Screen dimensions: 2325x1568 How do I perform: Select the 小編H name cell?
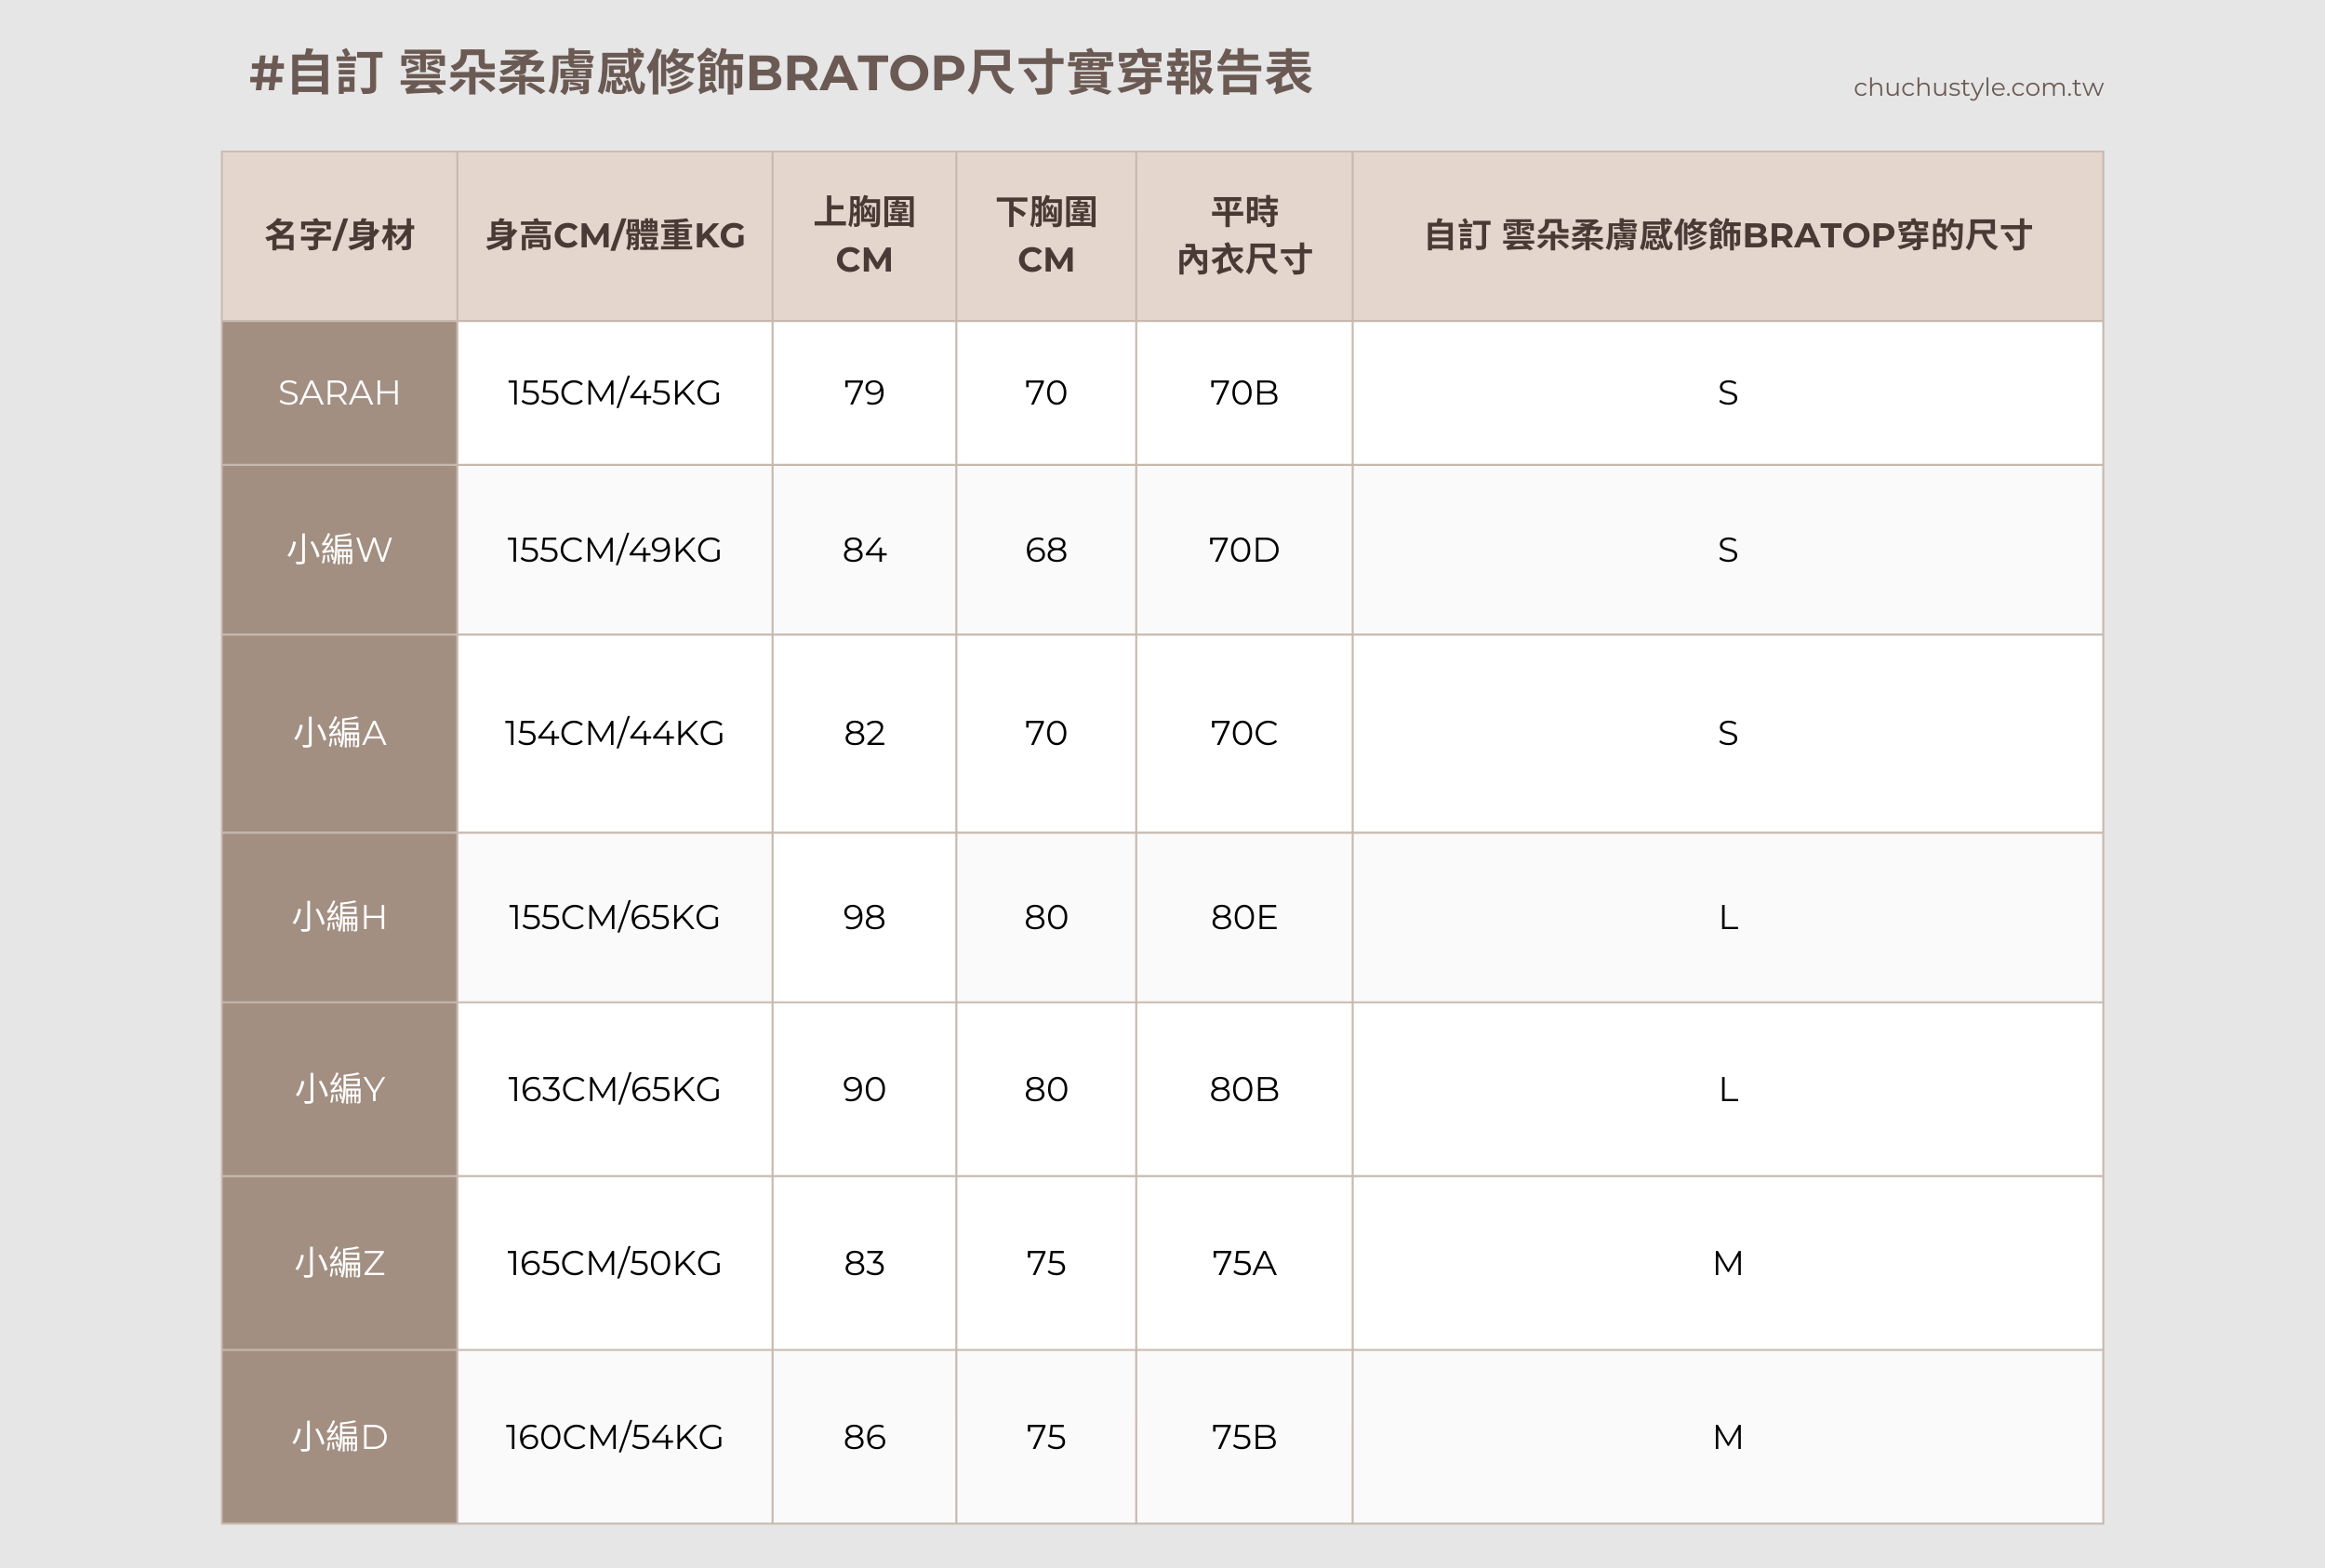[x=339, y=918]
